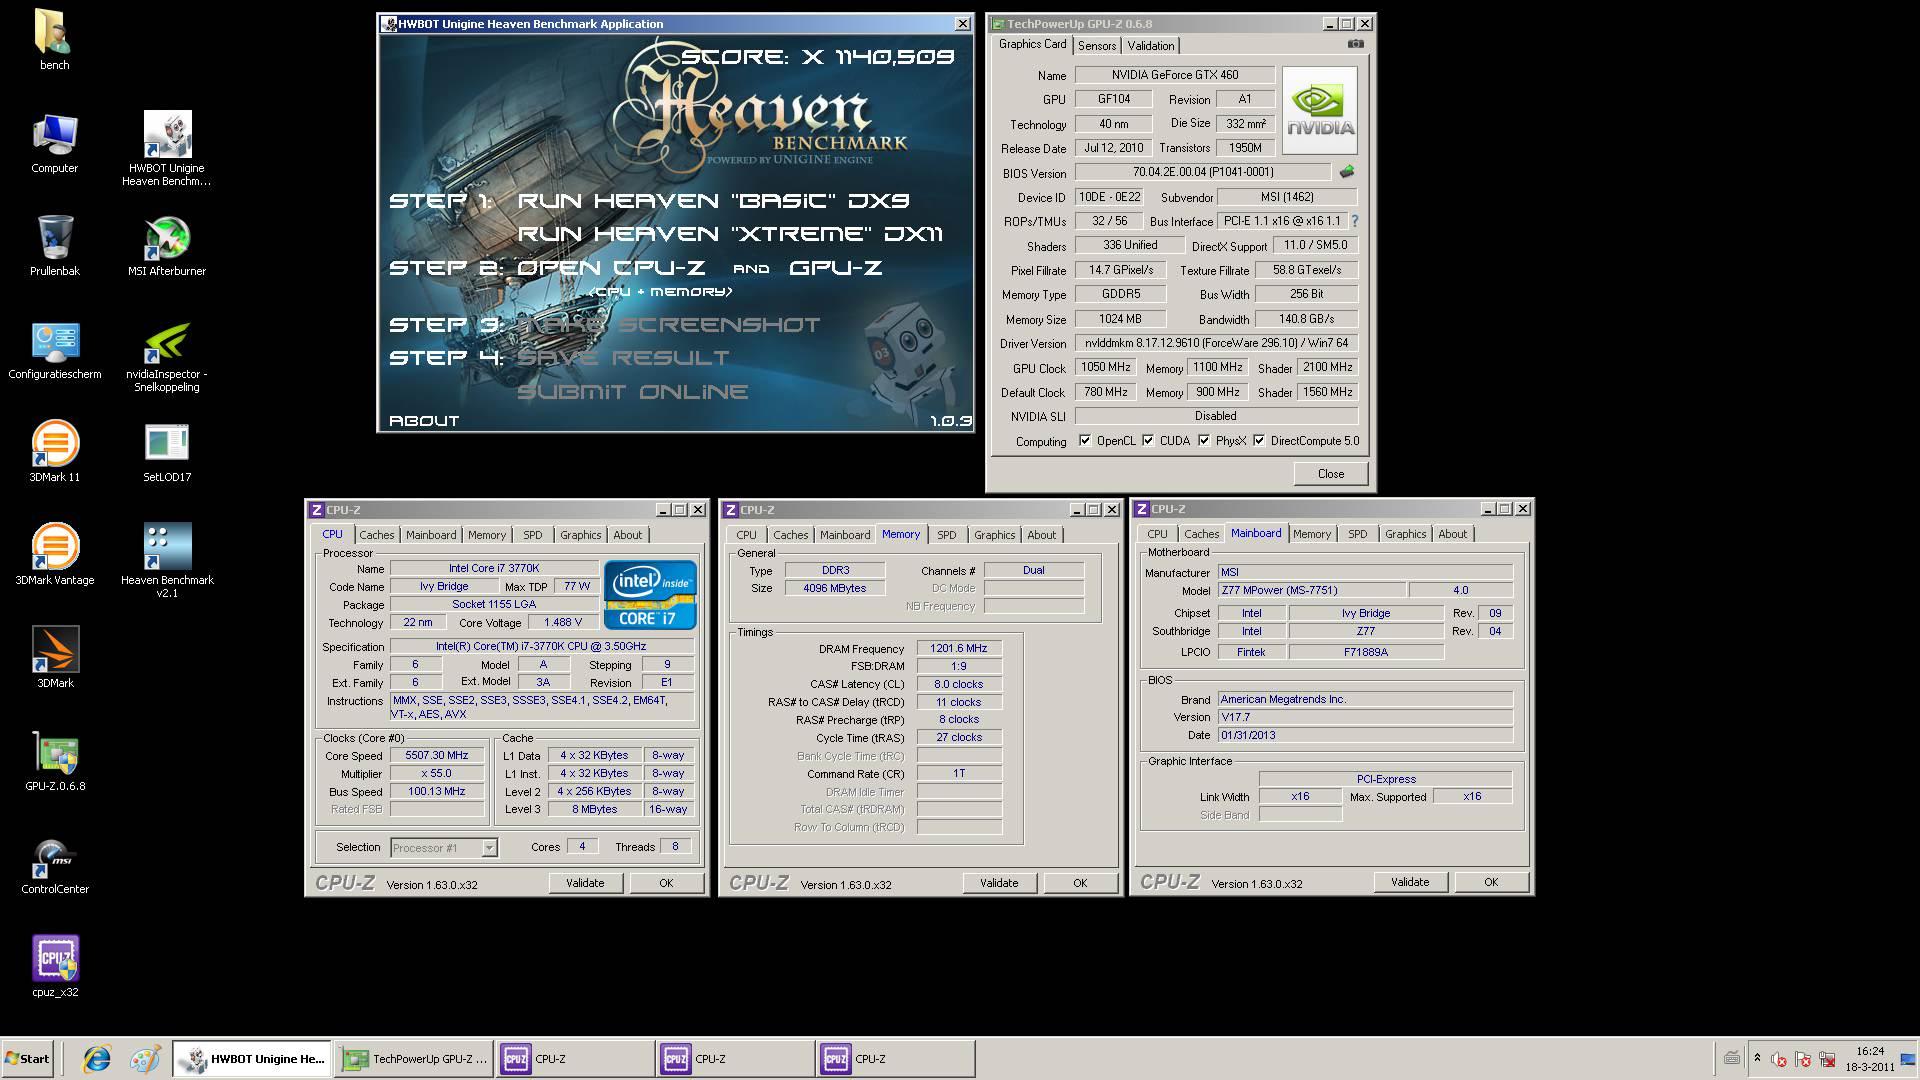Click Run Heaven Basic DX9 step

click(713, 201)
